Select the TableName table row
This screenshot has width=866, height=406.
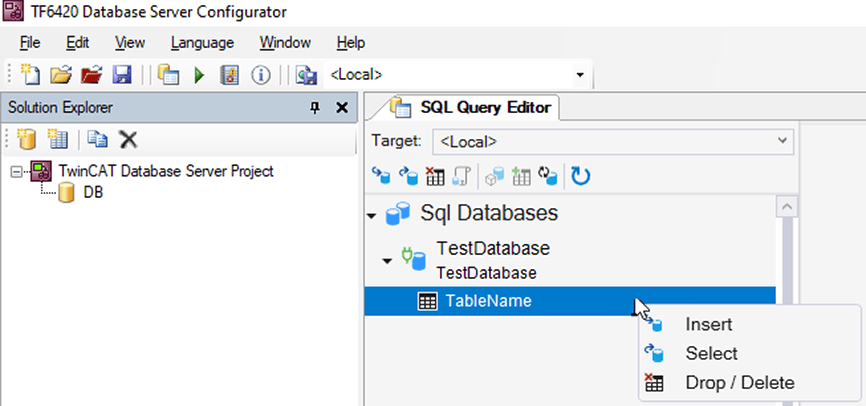click(570, 301)
